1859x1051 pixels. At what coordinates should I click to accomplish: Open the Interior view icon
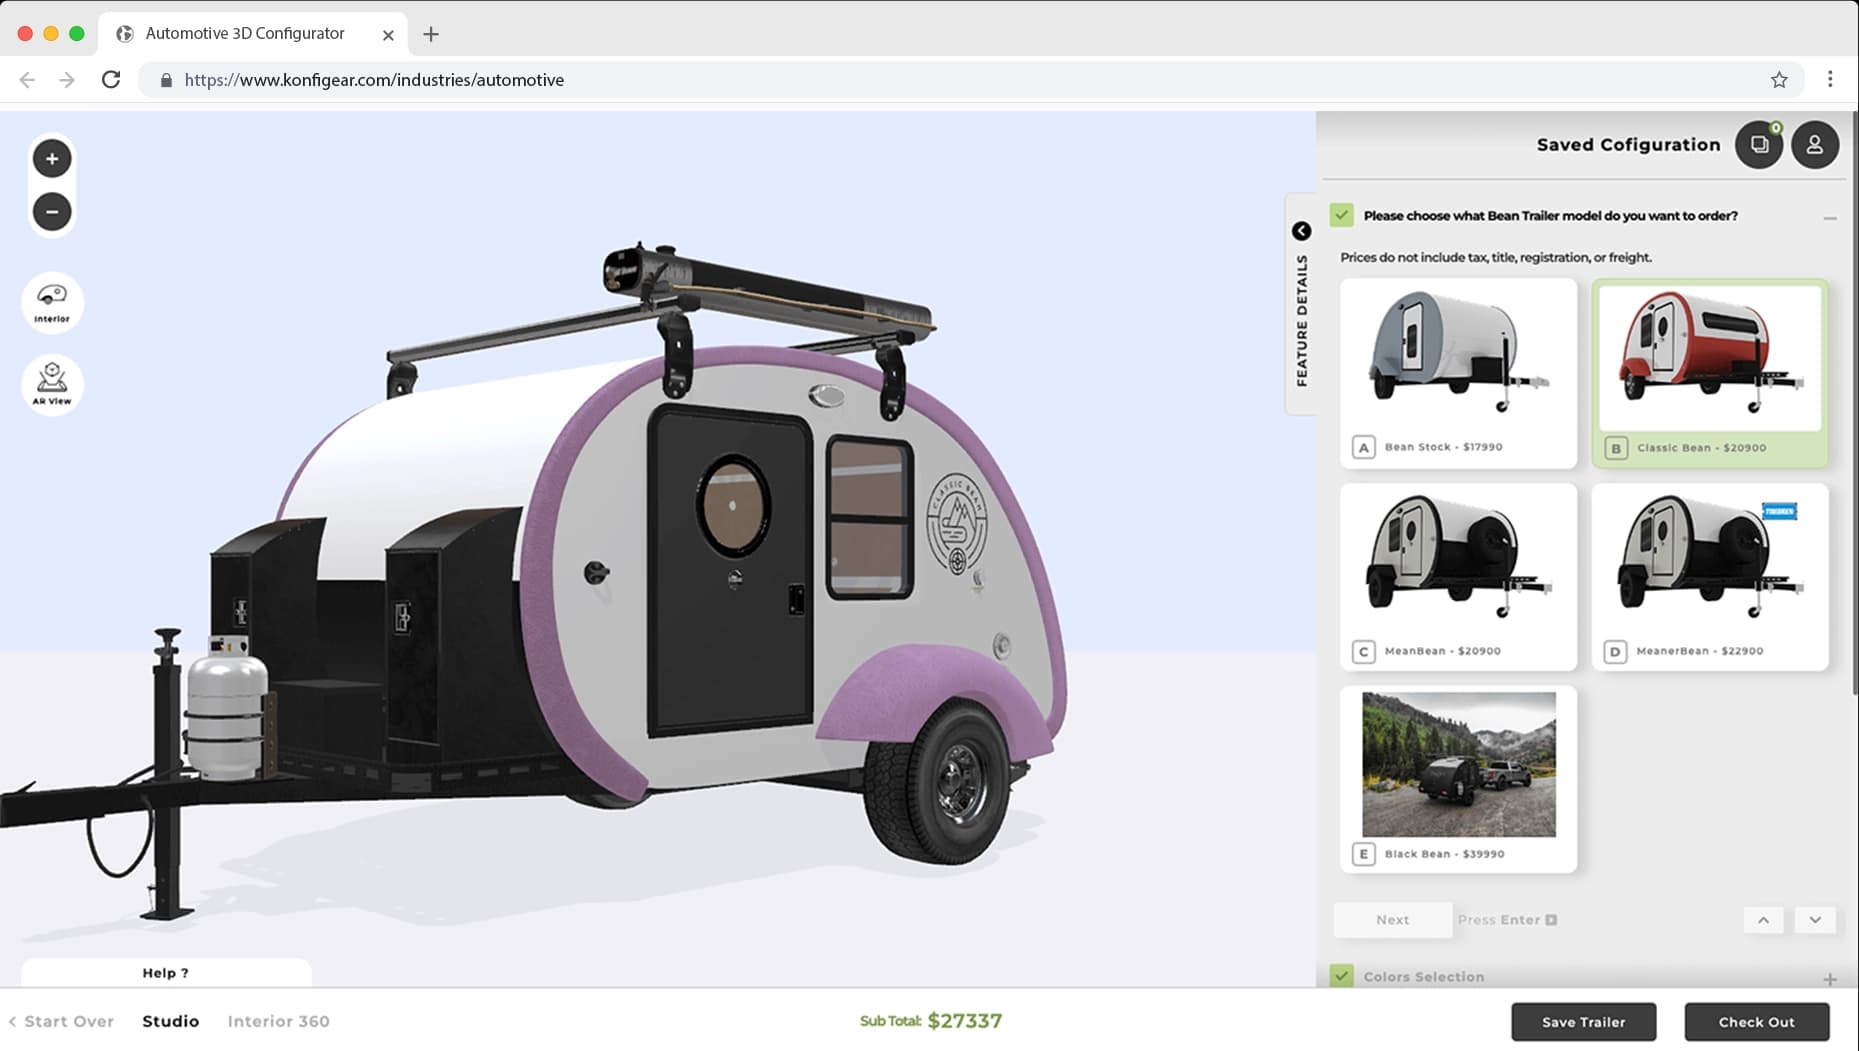[52, 303]
